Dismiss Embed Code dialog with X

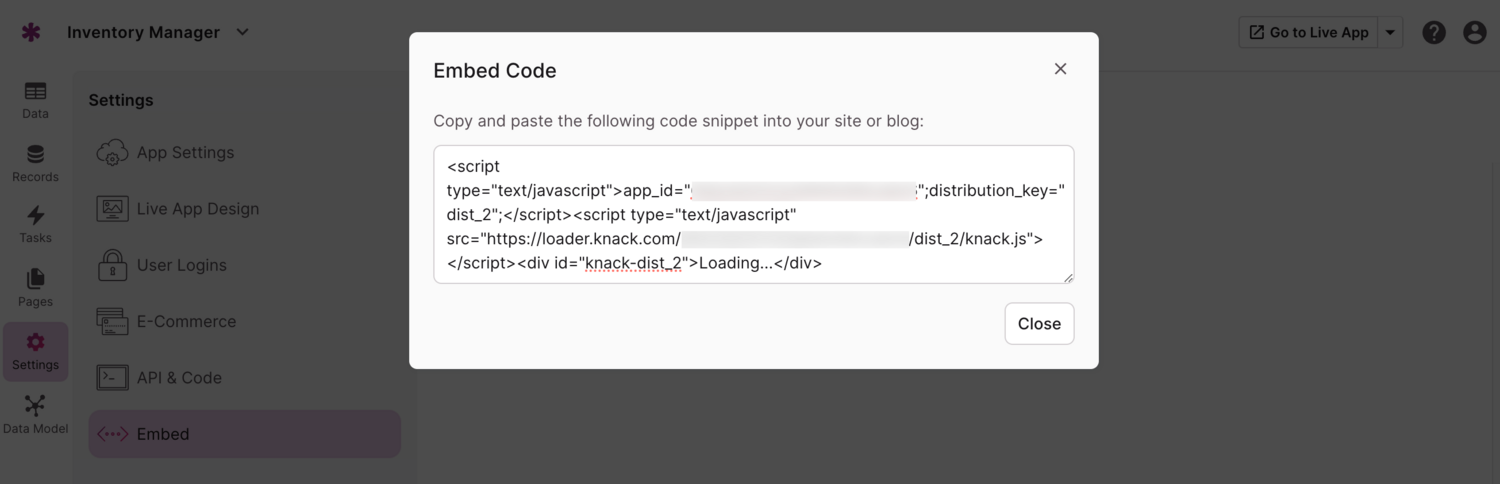point(1060,69)
